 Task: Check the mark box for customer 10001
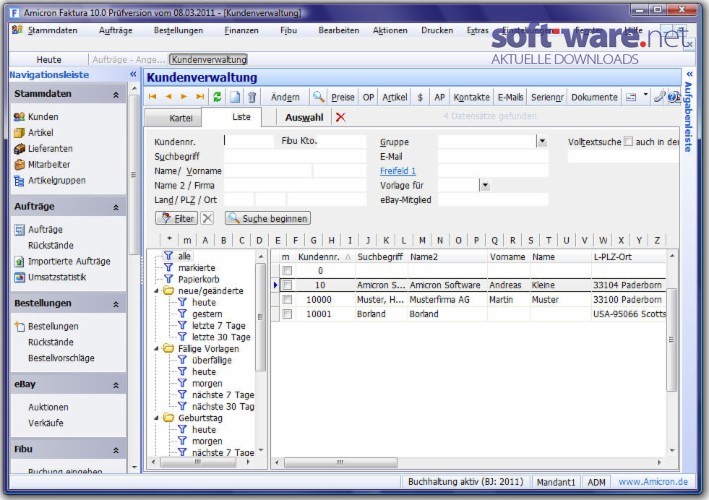pyautogui.click(x=287, y=314)
